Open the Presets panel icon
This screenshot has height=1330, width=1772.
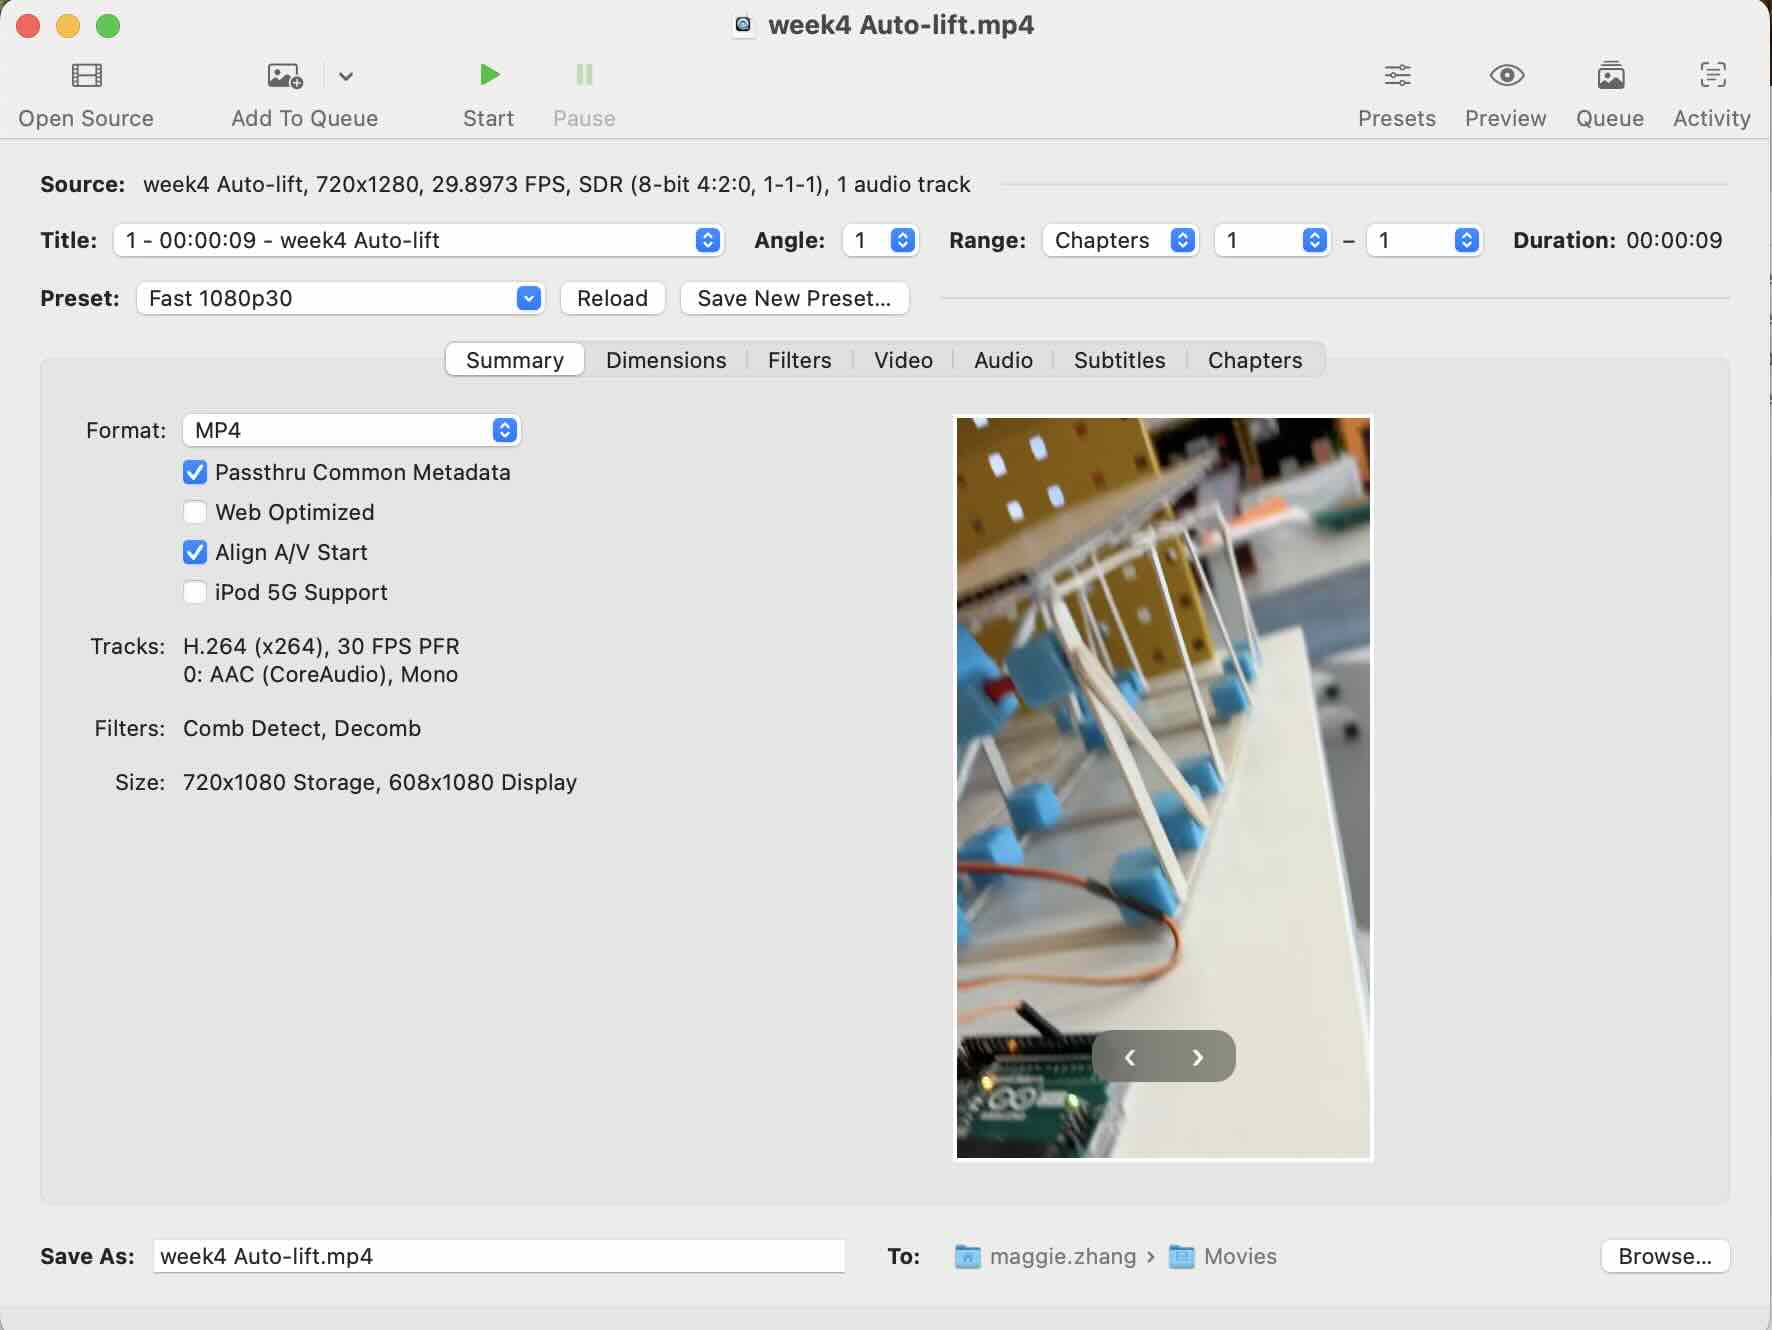[1397, 75]
